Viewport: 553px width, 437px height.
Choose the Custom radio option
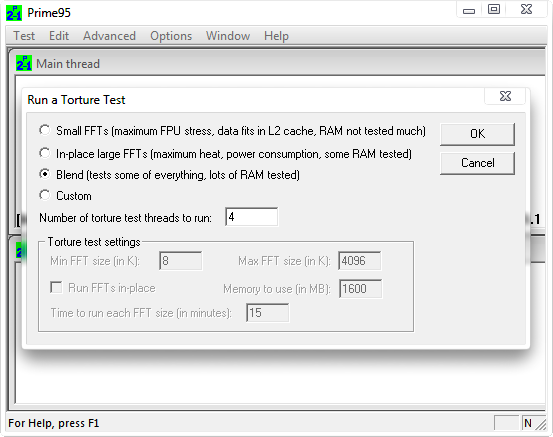tap(44, 195)
